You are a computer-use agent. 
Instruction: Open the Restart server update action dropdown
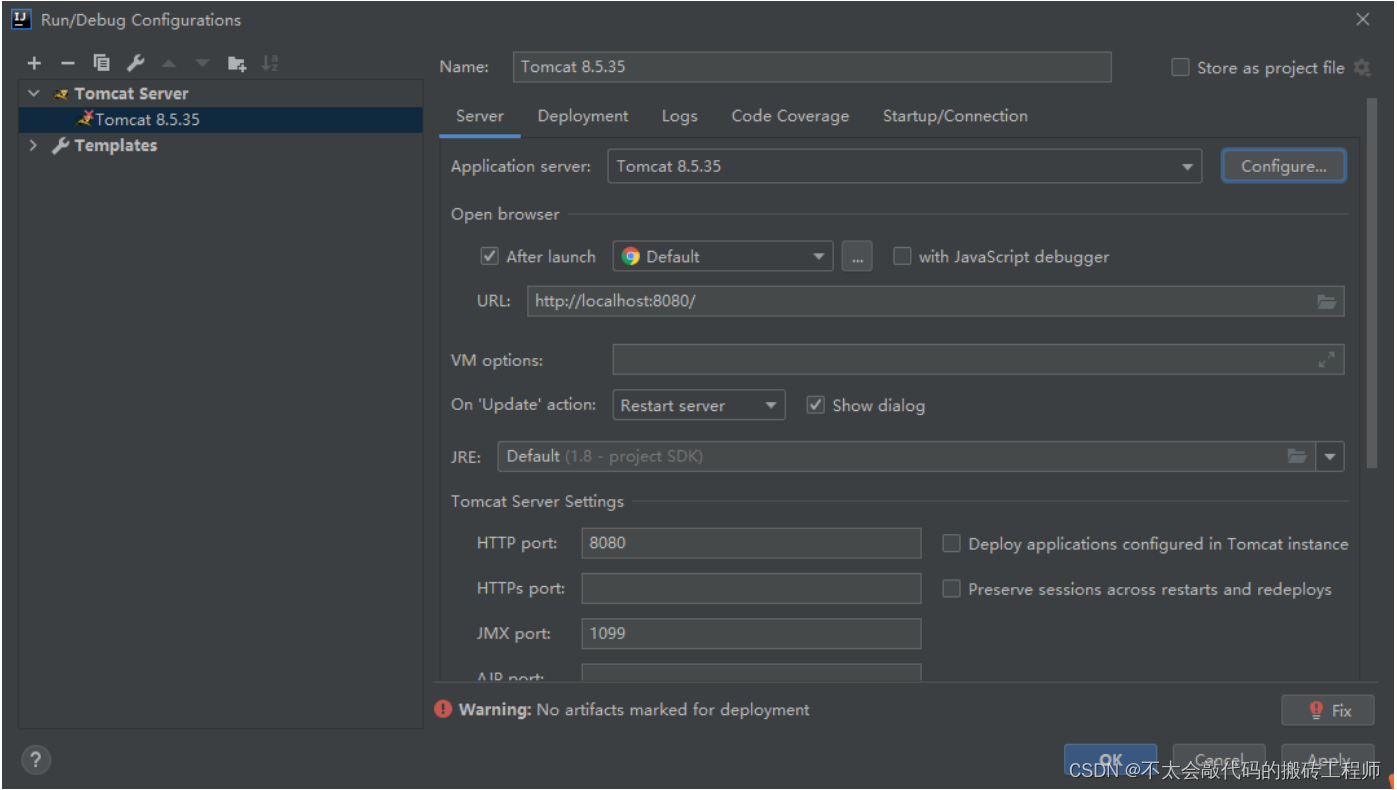698,405
